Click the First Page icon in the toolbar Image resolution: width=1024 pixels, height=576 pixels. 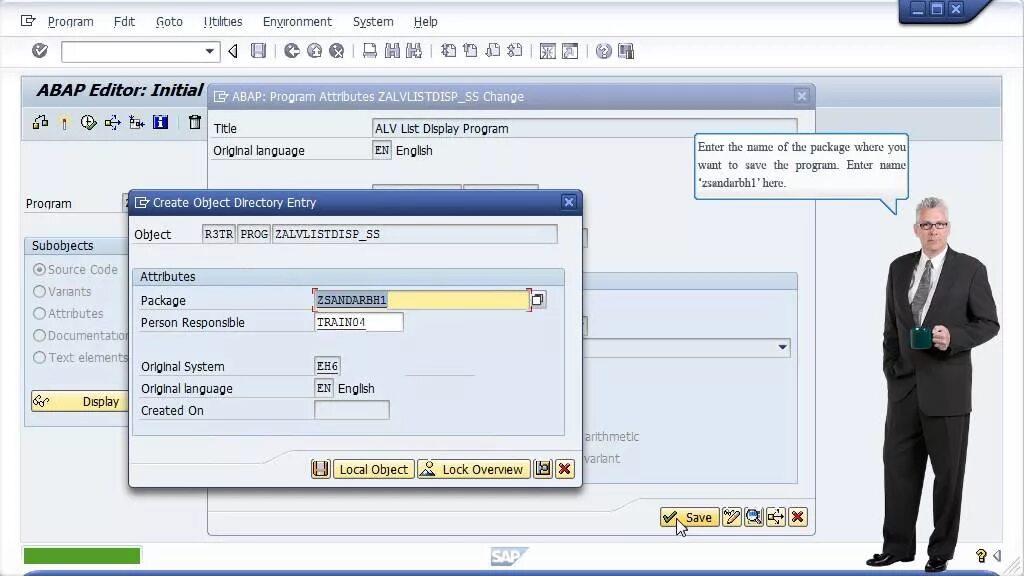point(448,51)
